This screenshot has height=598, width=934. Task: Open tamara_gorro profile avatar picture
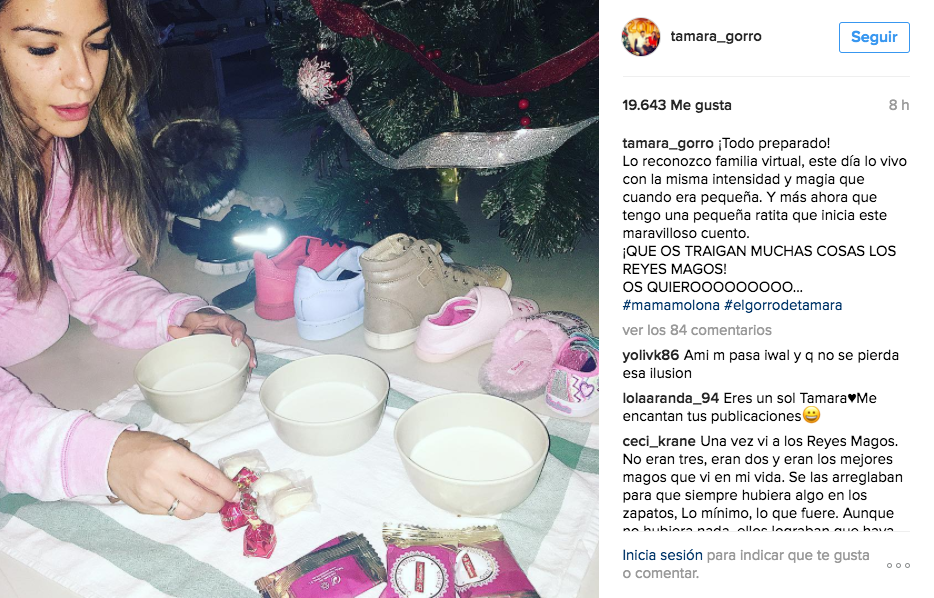[x=641, y=37]
